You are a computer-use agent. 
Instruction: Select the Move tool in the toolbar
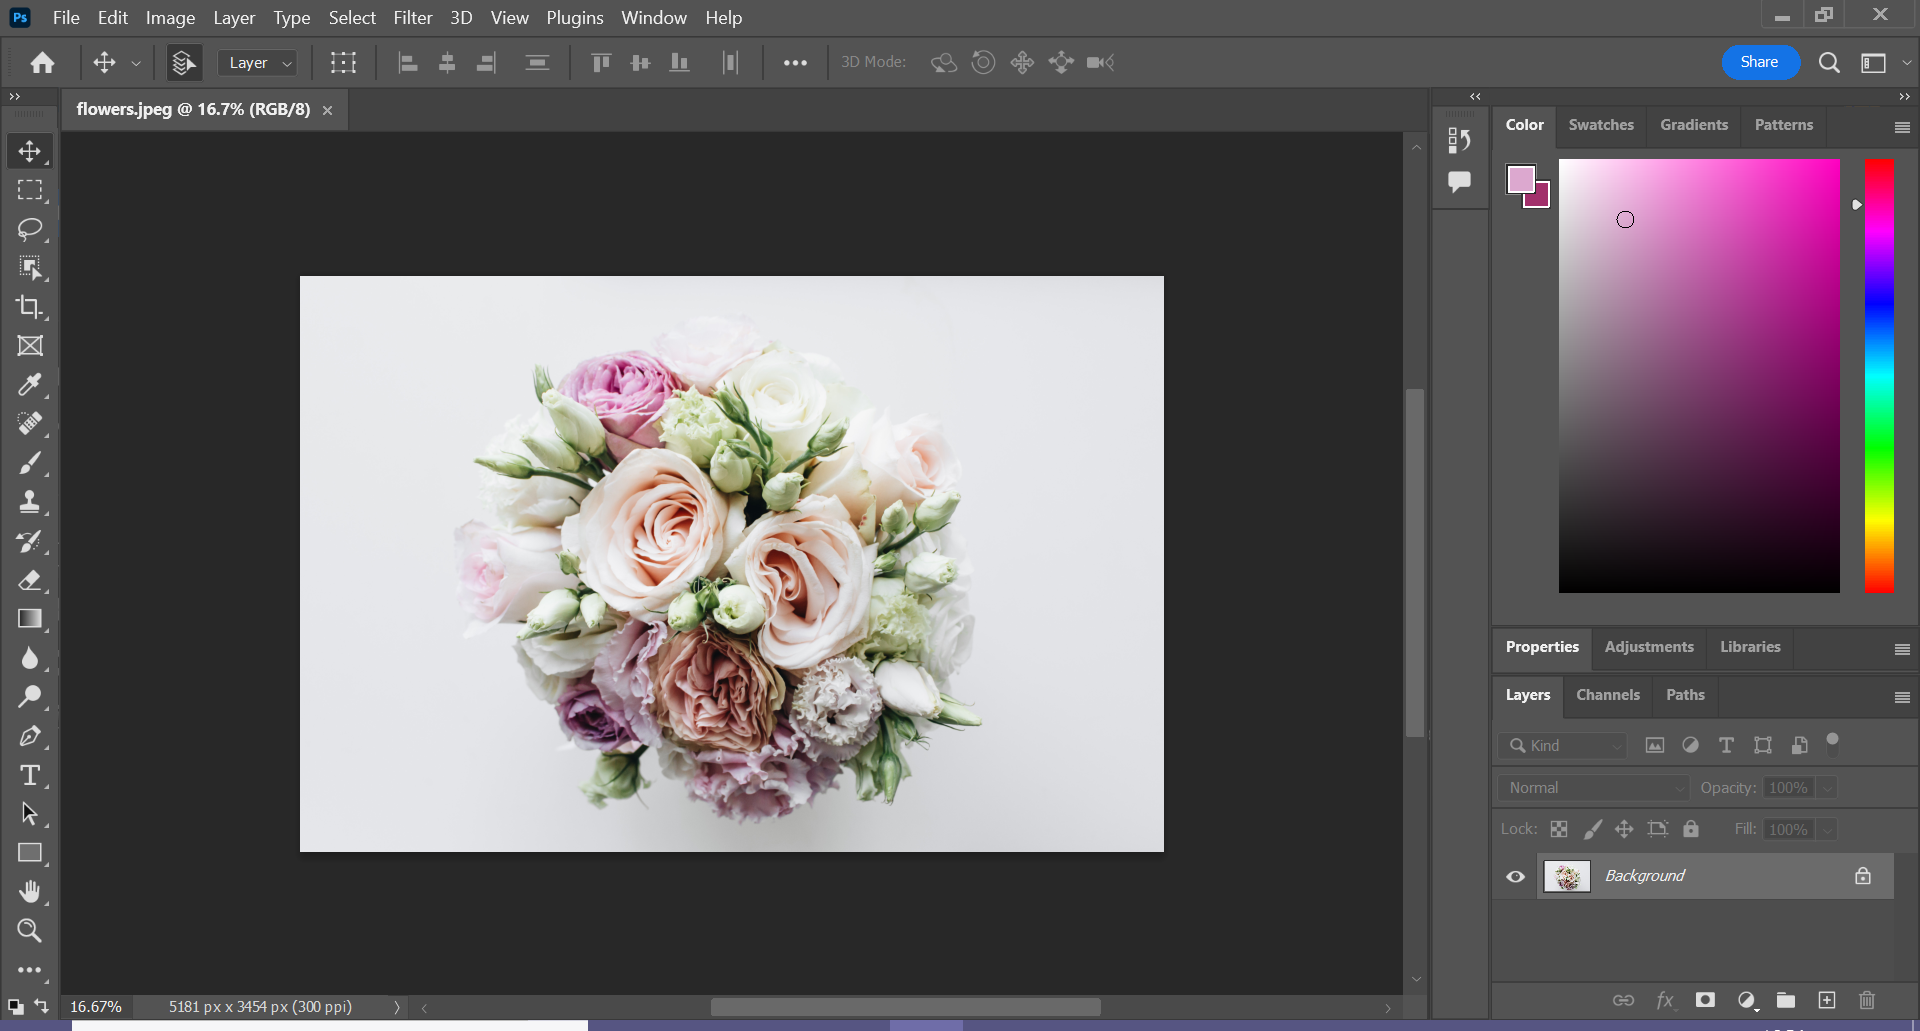click(30, 151)
